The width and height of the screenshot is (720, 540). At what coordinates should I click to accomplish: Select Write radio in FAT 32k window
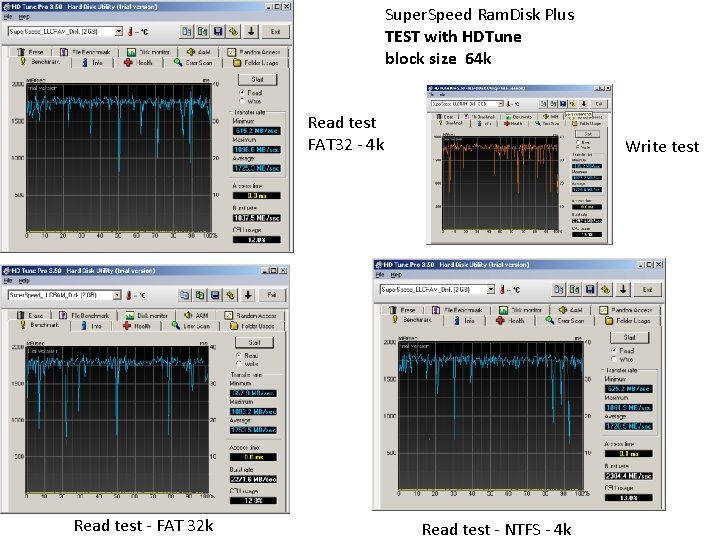point(239,364)
